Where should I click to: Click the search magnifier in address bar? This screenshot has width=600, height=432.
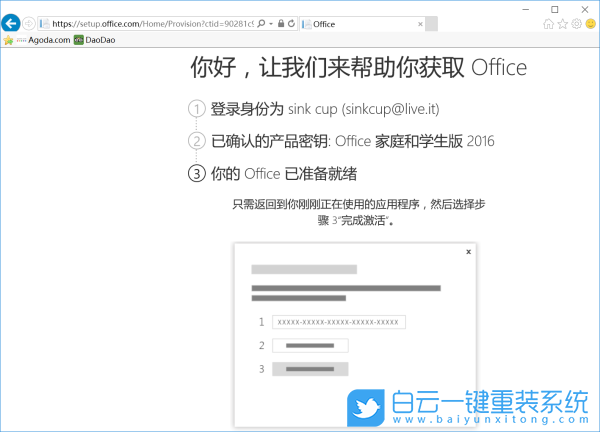[261, 24]
